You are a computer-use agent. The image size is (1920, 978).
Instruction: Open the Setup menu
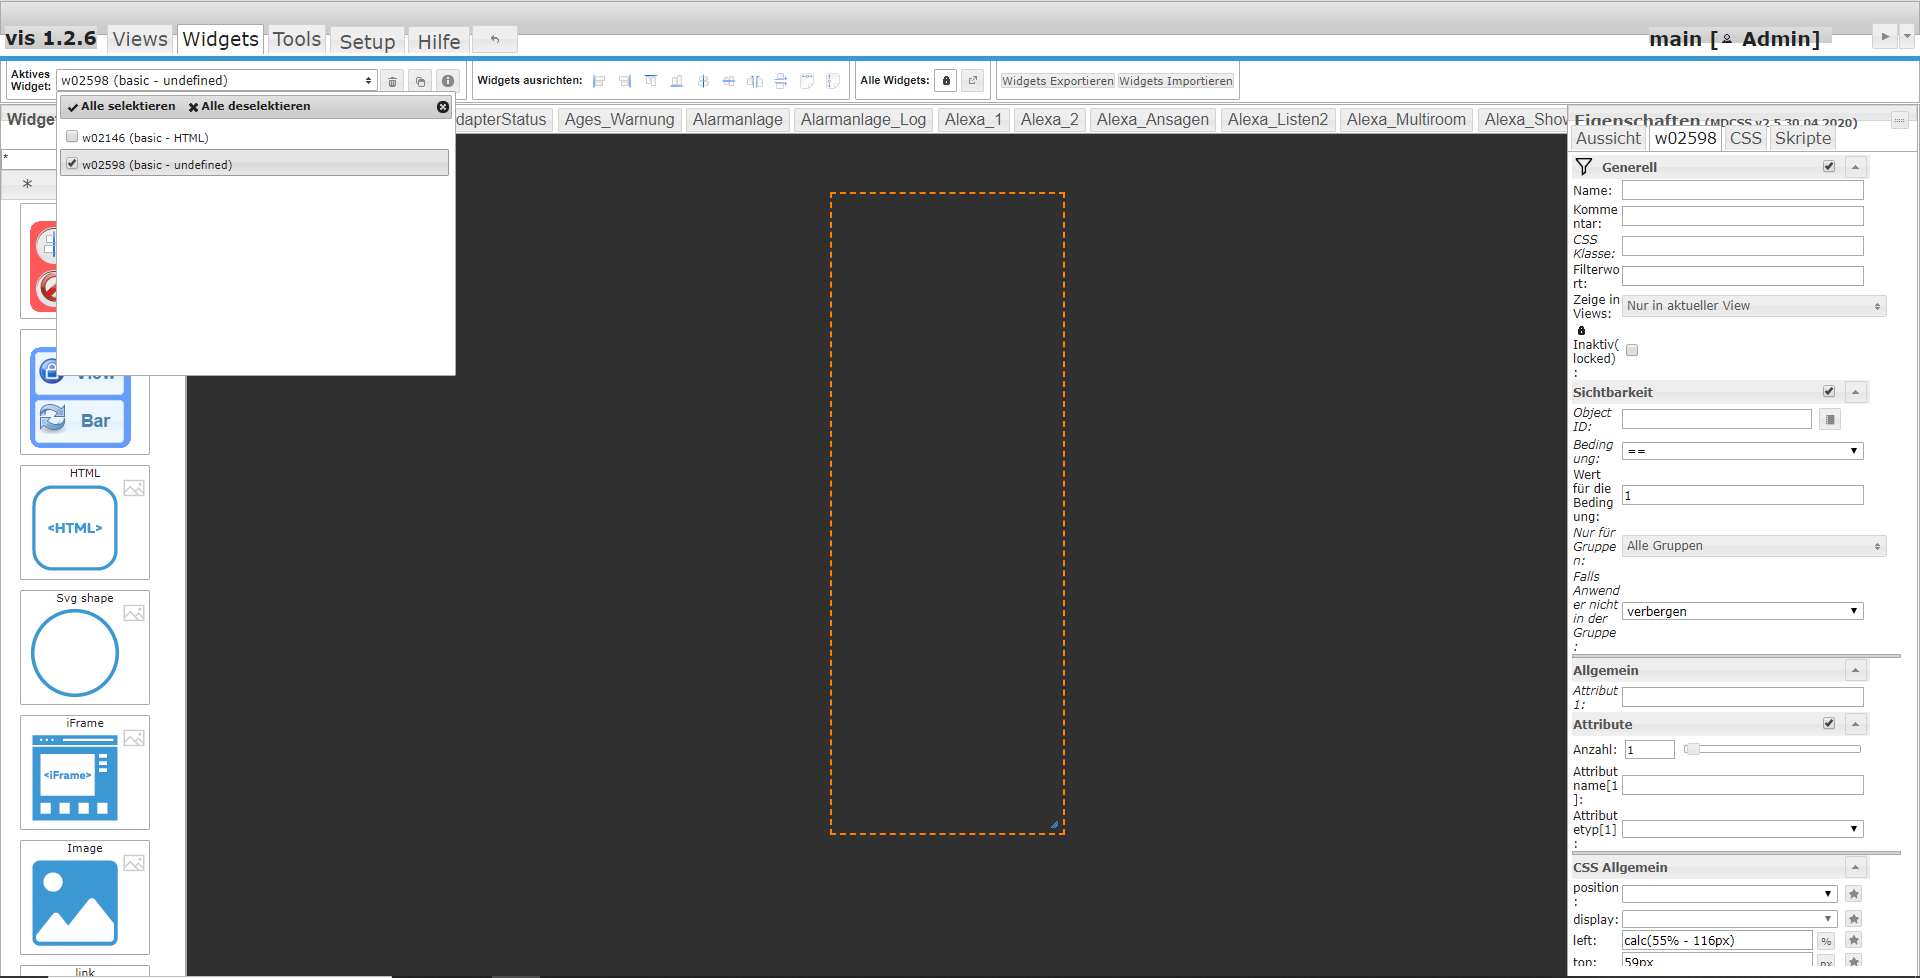[x=367, y=41]
